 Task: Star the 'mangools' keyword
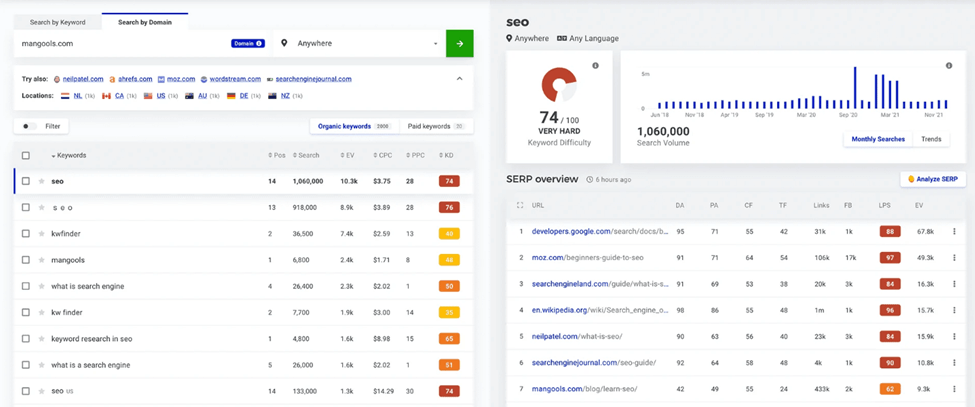tap(42, 260)
